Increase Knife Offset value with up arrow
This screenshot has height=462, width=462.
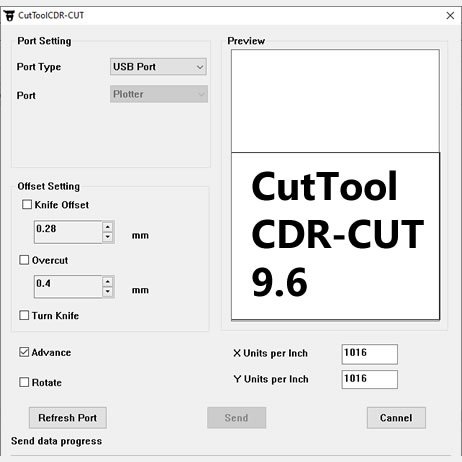(x=107, y=227)
